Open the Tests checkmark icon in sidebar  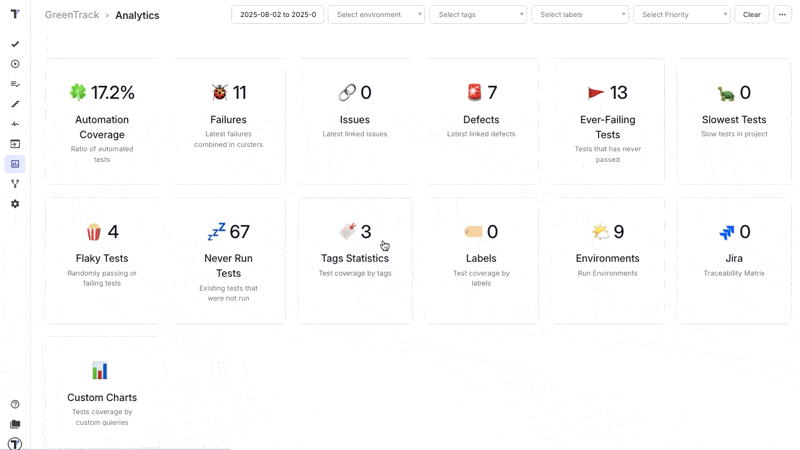click(x=15, y=44)
